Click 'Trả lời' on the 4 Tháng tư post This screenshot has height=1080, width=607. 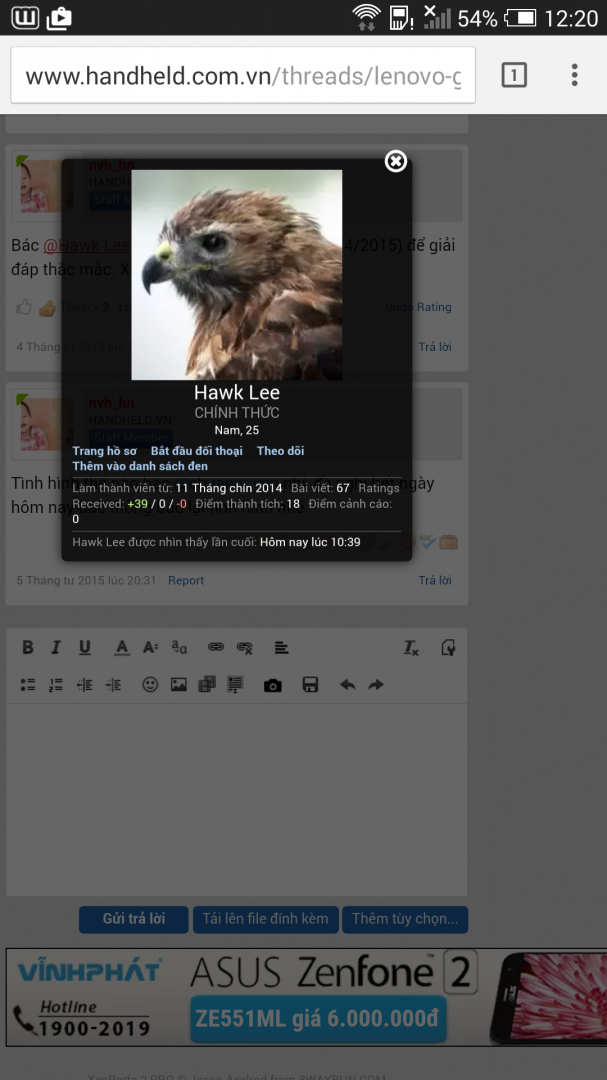pos(435,346)
